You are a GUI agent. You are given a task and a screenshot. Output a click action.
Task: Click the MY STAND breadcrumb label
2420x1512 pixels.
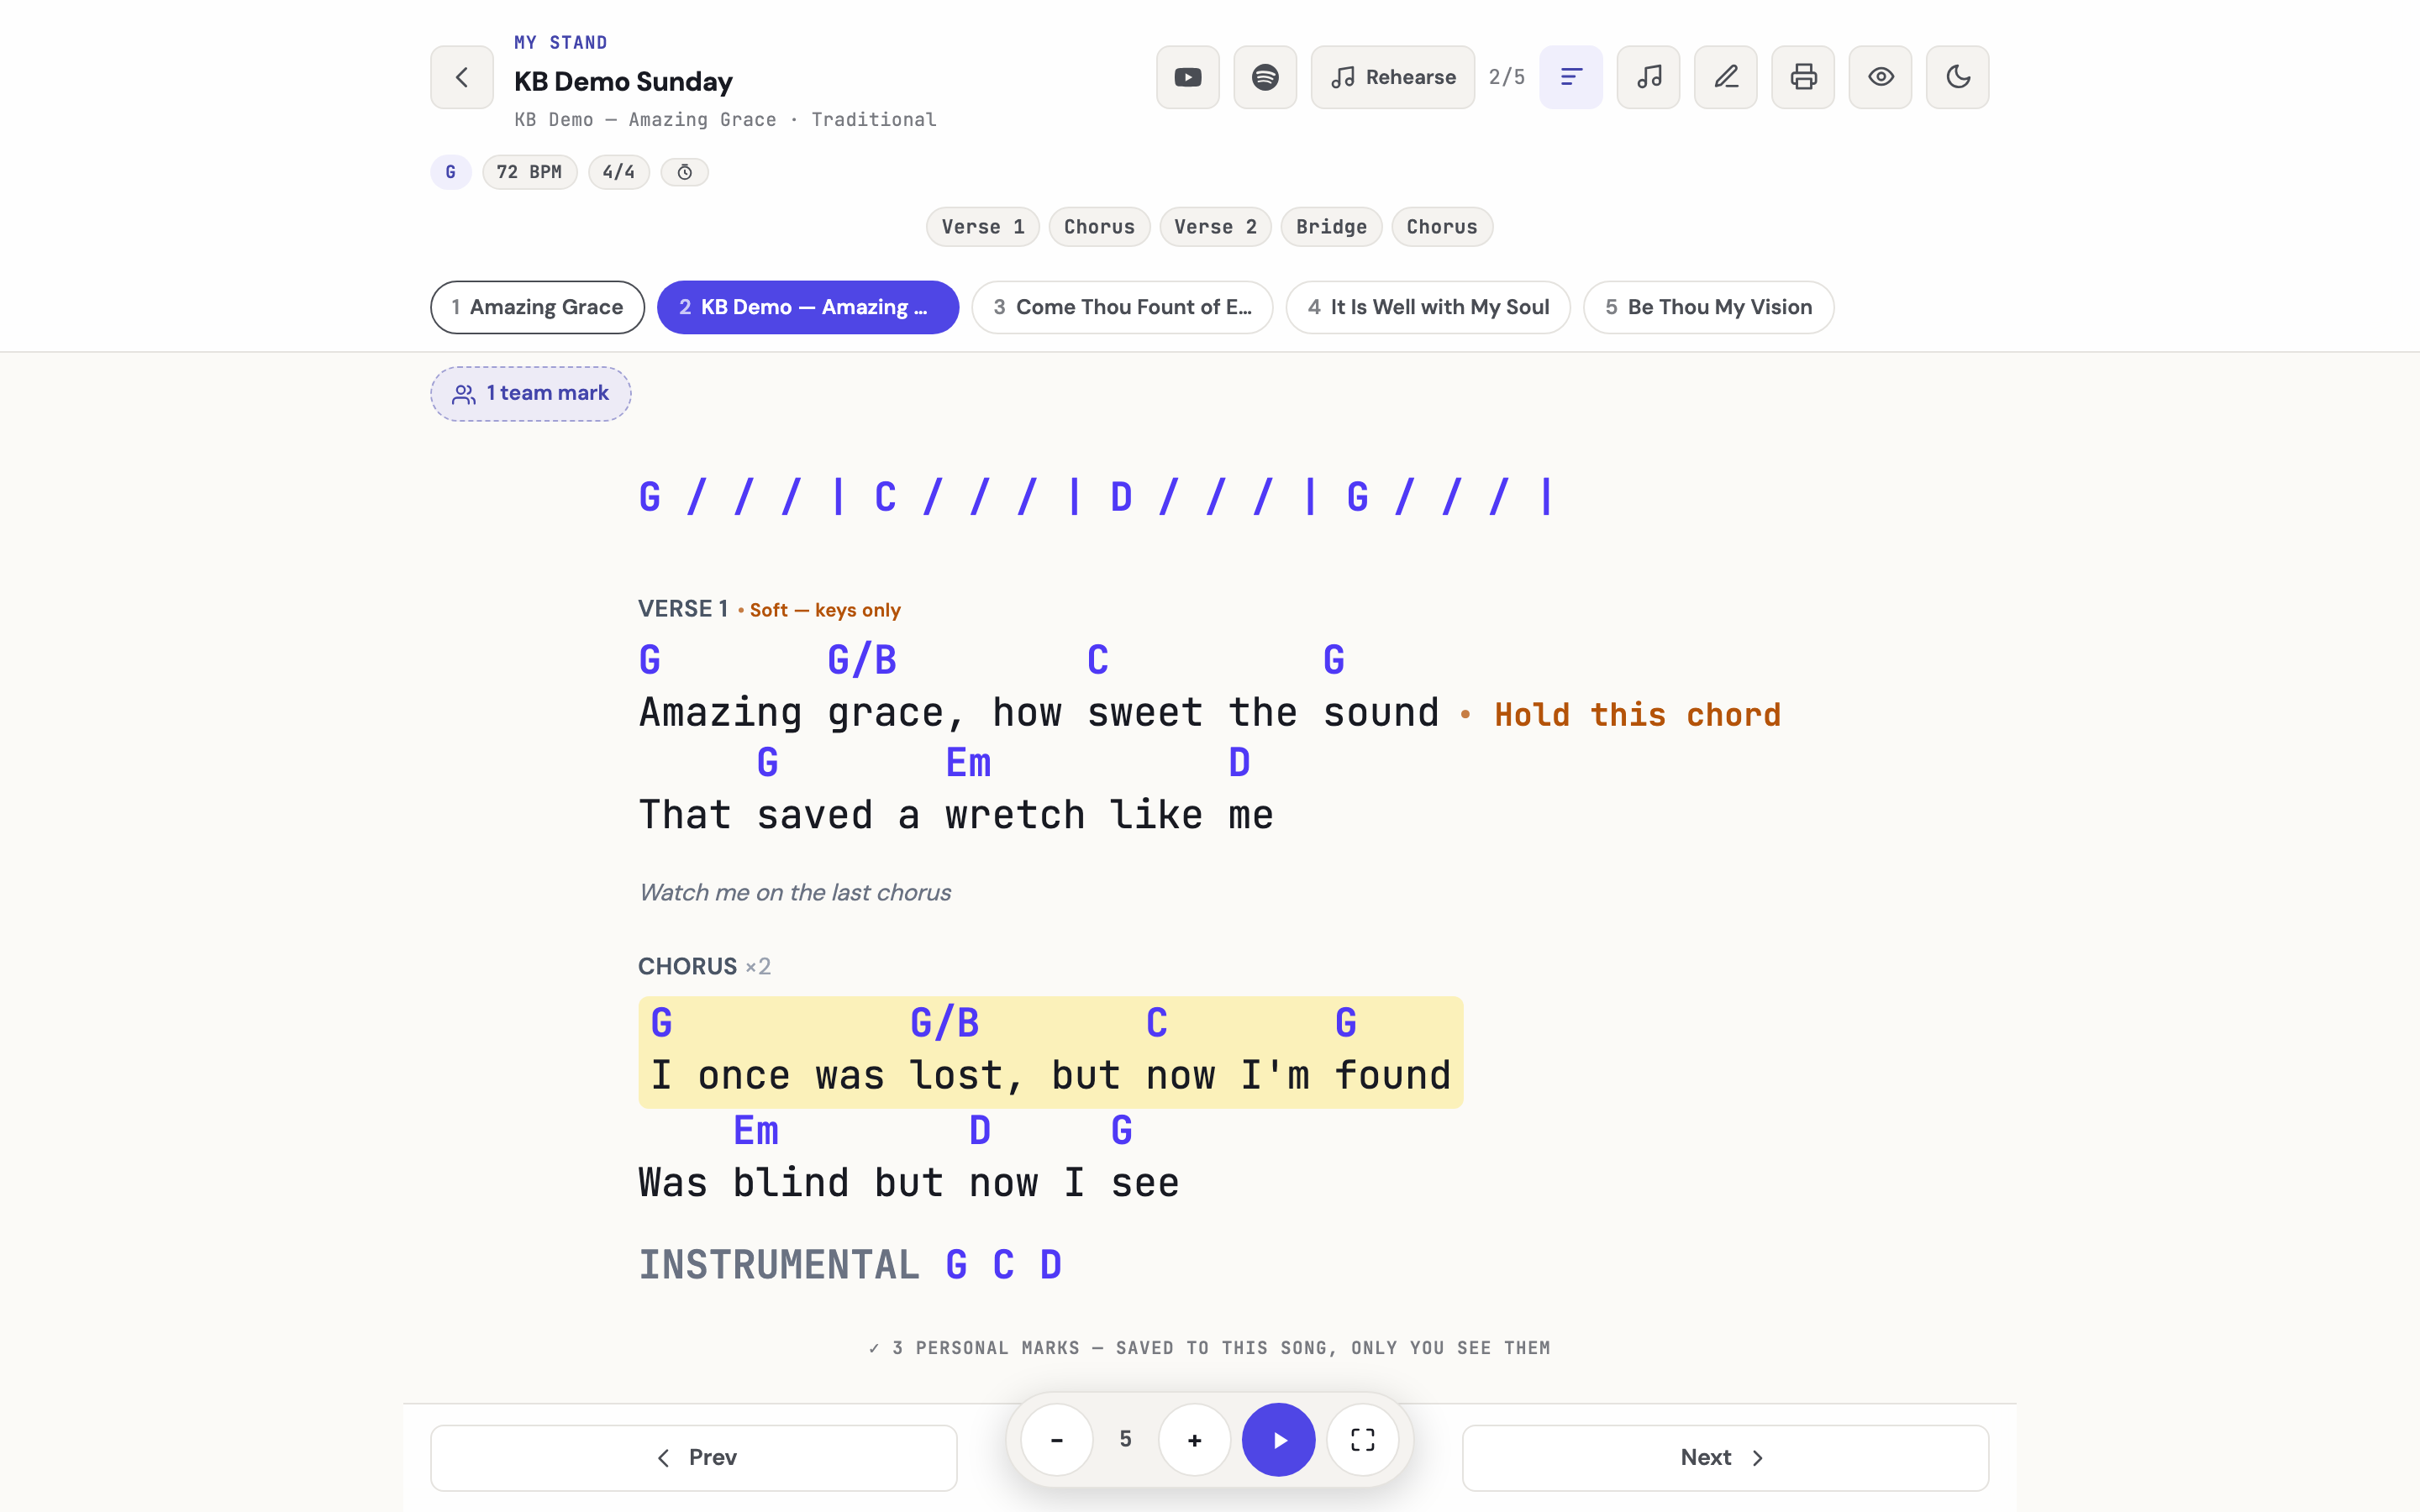(561, 43)
